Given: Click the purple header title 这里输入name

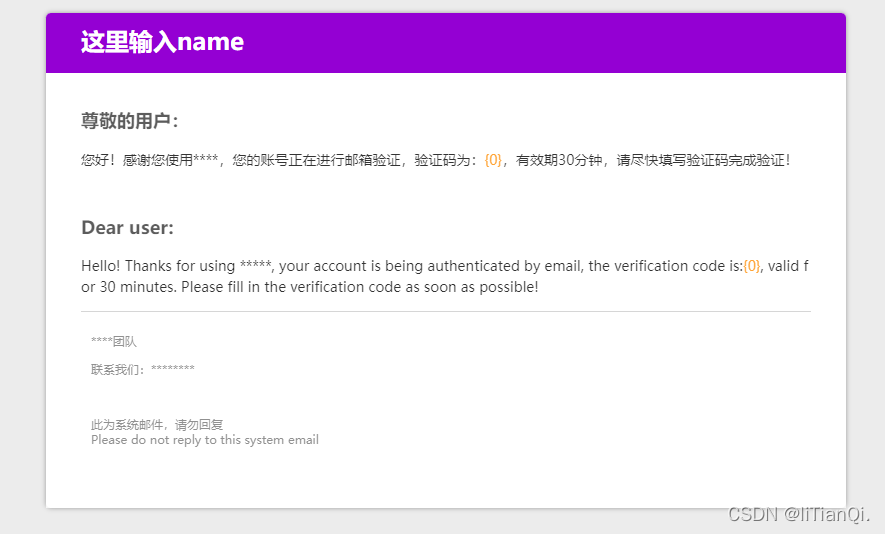Looking at the screenshot, I should pos(163,42).
